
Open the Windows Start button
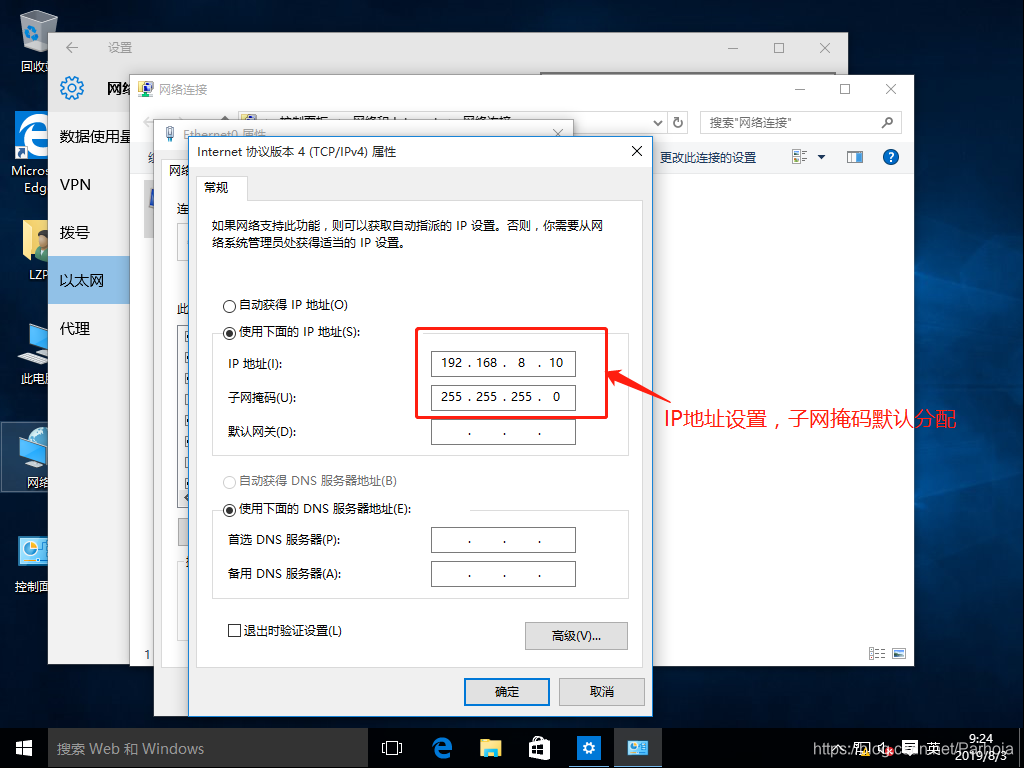point(24,748)
